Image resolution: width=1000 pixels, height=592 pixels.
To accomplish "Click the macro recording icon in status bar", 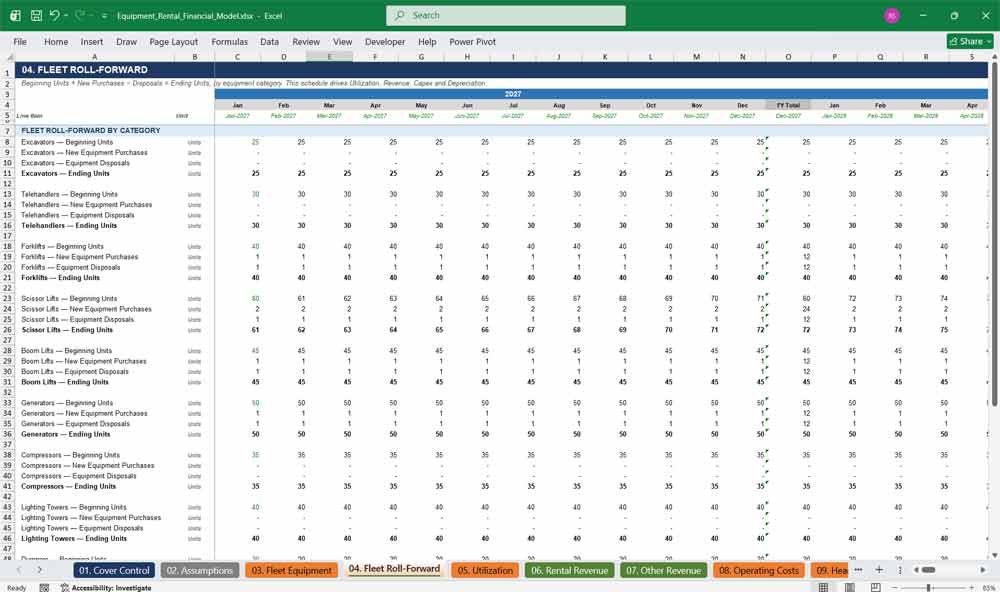I will point(44,588).
